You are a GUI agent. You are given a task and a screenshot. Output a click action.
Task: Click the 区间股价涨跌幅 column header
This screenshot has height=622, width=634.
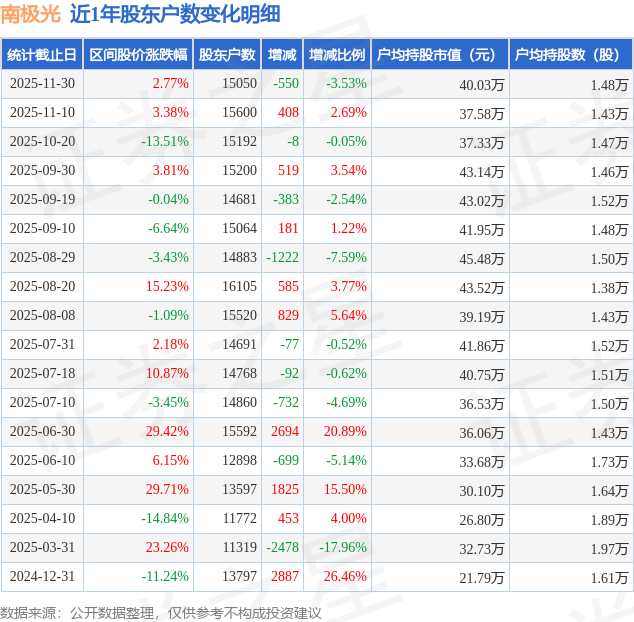click(x=138, y=55)
